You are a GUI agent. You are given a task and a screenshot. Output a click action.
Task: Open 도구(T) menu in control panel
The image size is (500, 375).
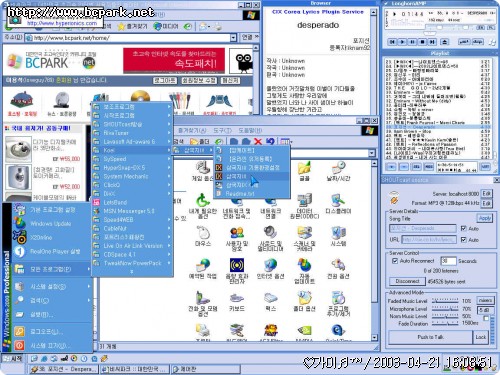tap(223, 130)
